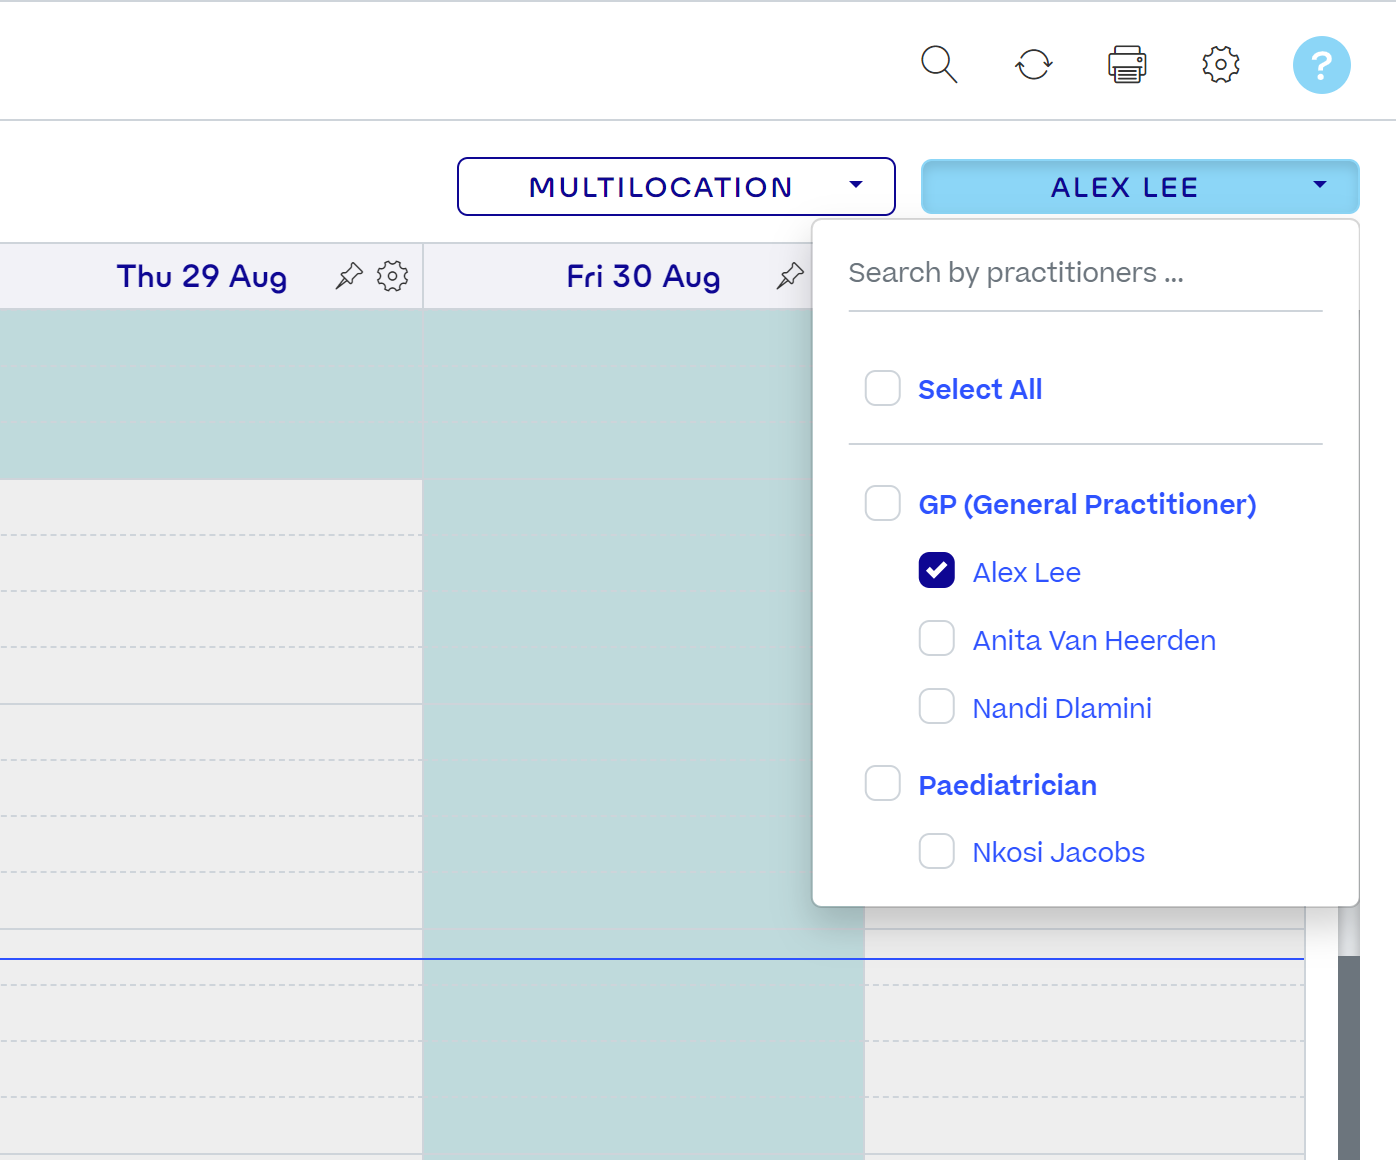Tick the GP (General Practitioner) group checkbox
Viewport: 1396px width, 1160px height.
tap(883, 503)
